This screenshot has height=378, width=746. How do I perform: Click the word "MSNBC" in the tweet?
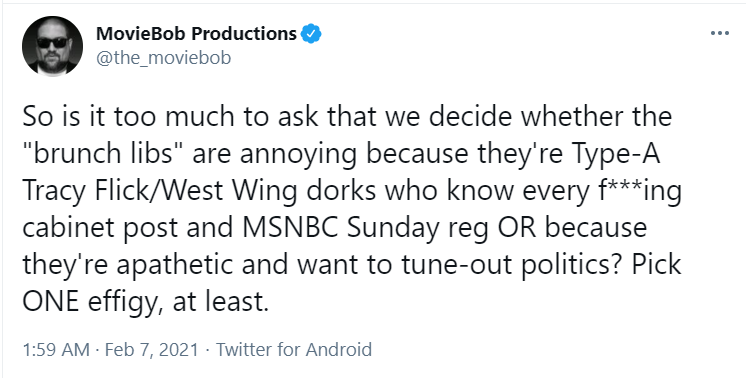pyautogui.click(x=290, y=228)
